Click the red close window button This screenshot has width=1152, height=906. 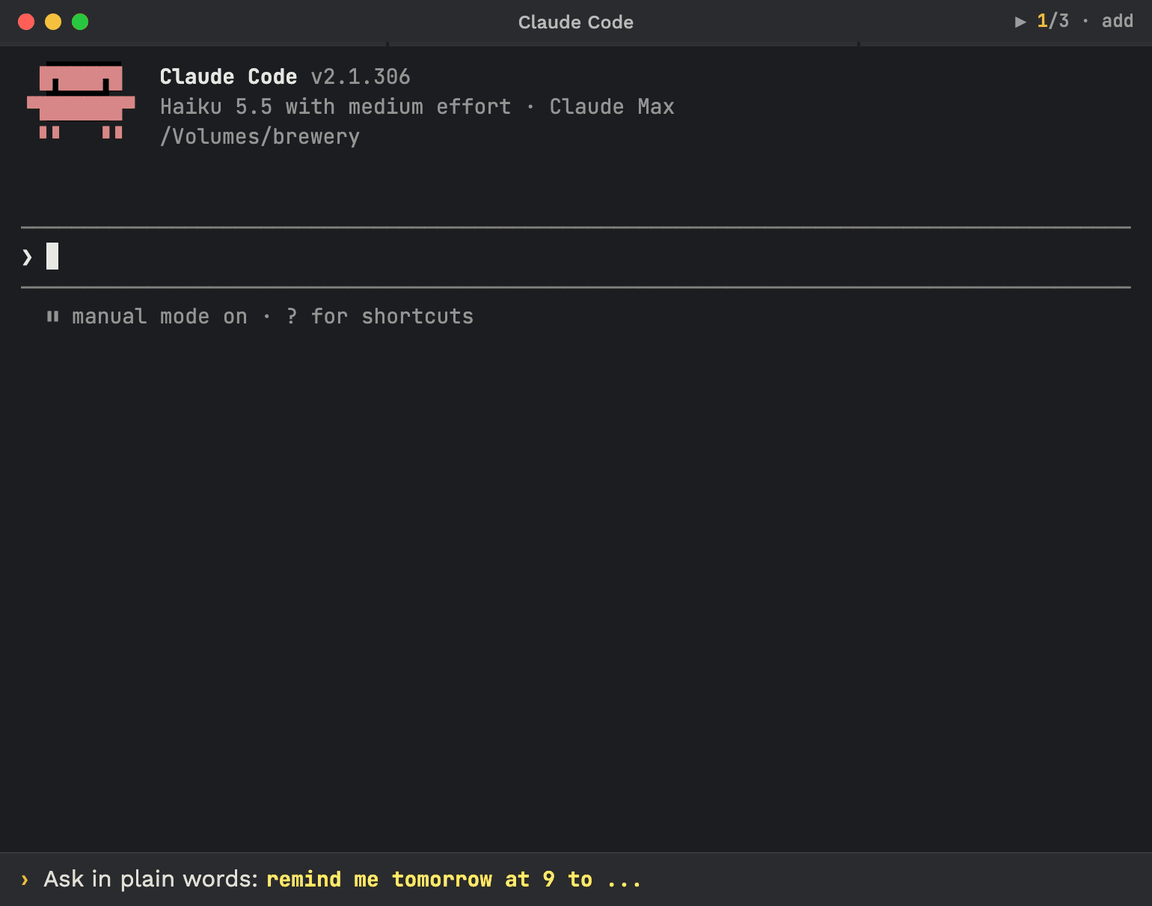click(x=26, y=22)
